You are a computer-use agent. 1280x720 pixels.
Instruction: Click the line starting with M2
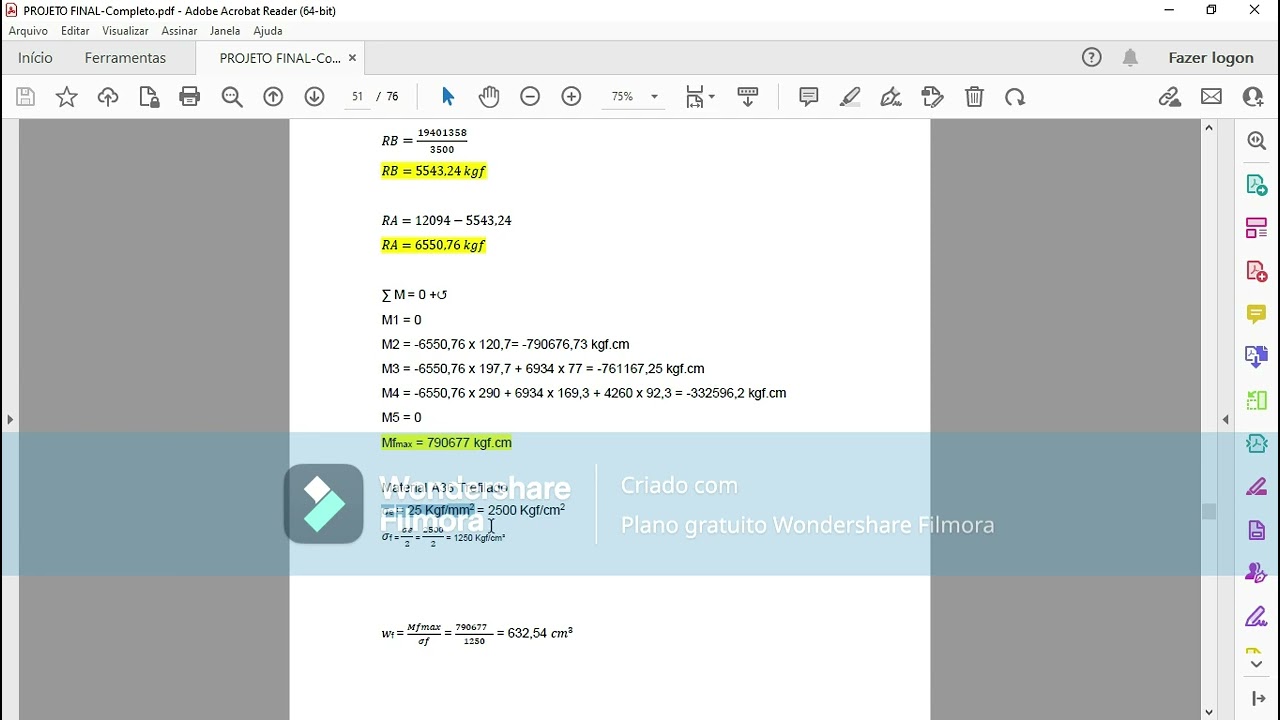click(505, 344)
